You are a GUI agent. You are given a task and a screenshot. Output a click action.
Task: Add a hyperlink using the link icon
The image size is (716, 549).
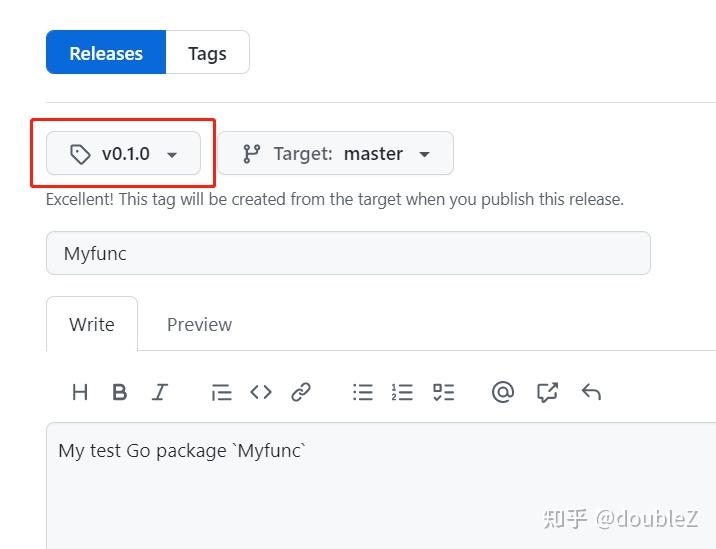tap(301, 392)
